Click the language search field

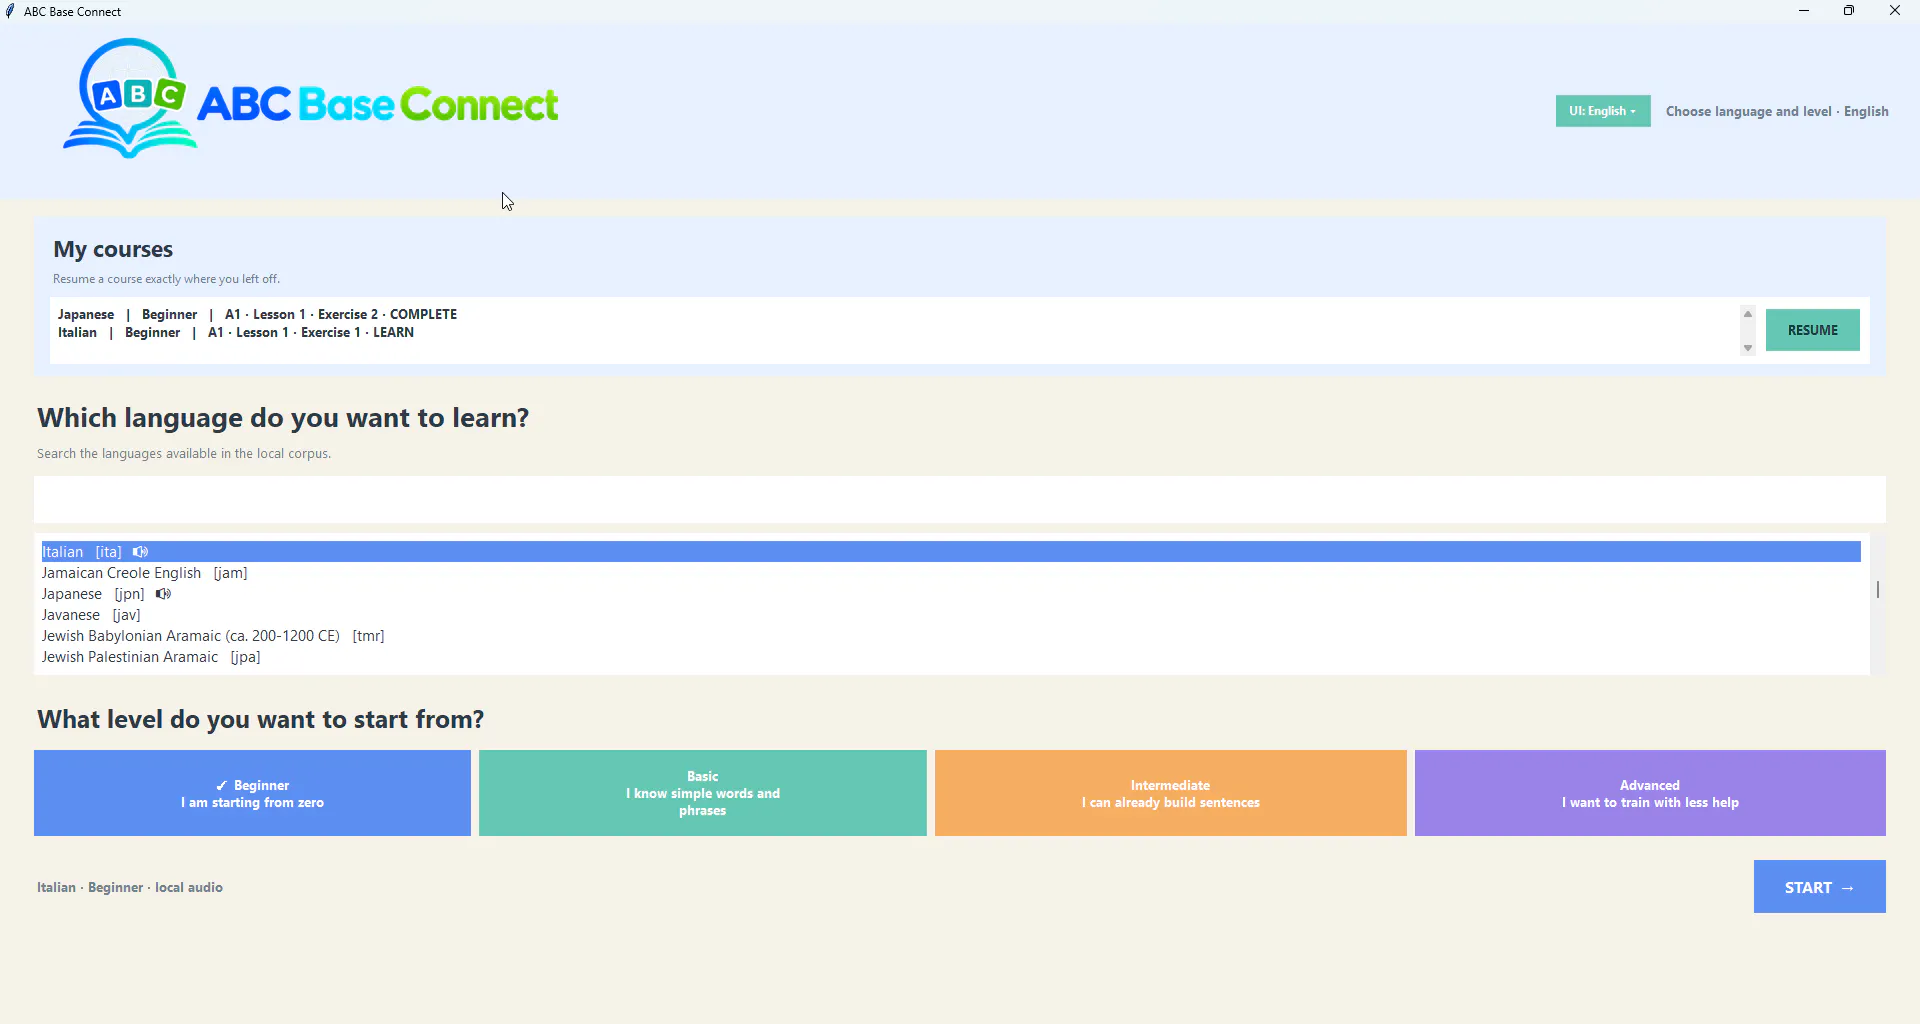tap(960, 499)
